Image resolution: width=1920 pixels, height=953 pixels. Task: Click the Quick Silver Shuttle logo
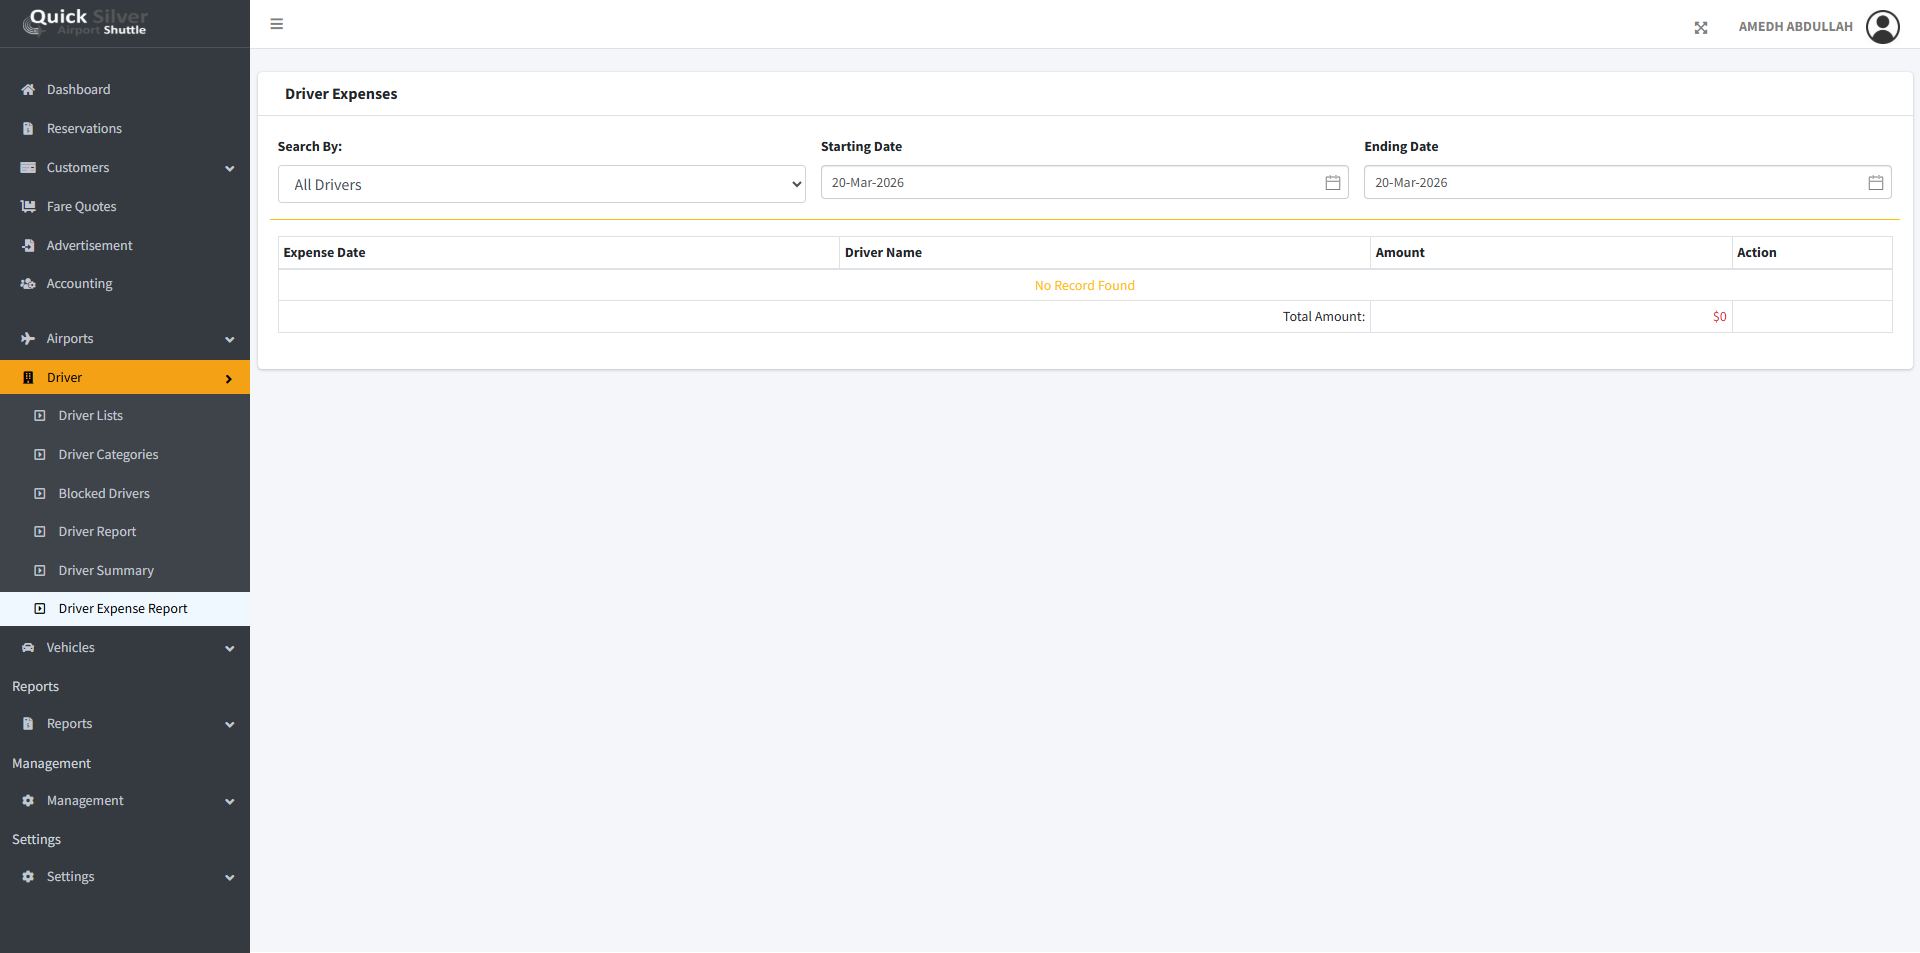(88, 22)
